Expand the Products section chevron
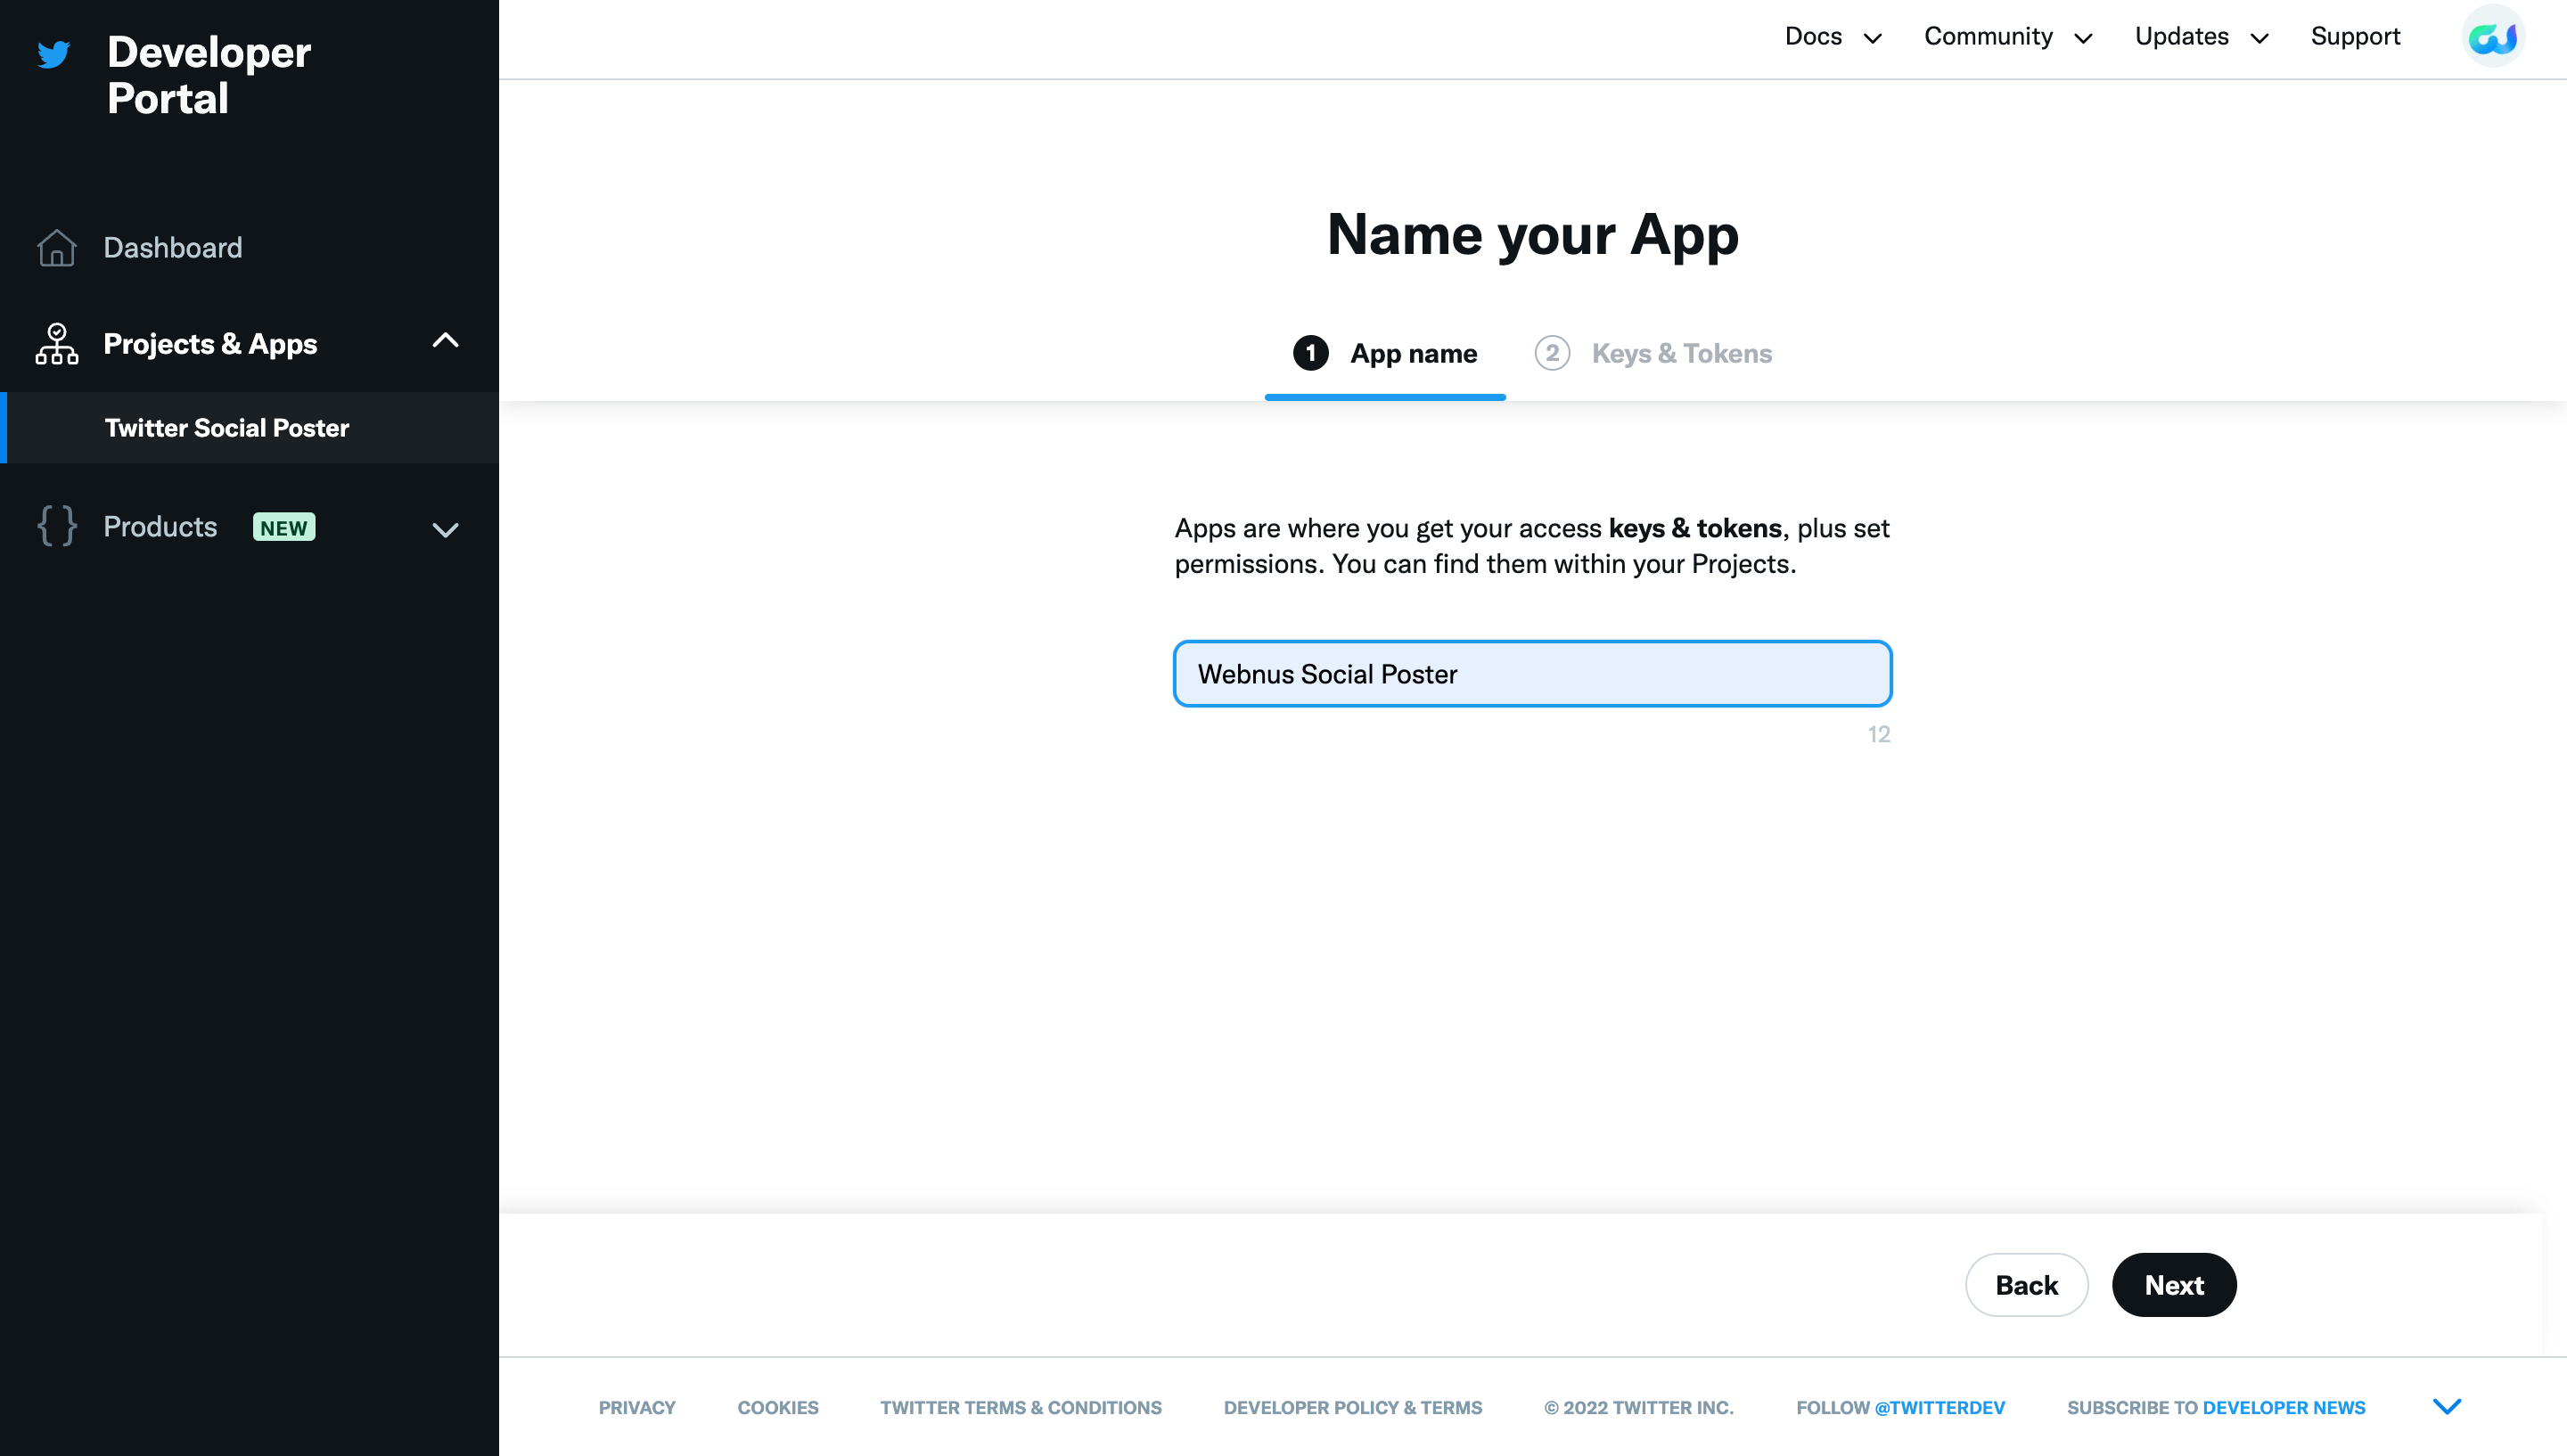2567x1456 pixels. 445,530
